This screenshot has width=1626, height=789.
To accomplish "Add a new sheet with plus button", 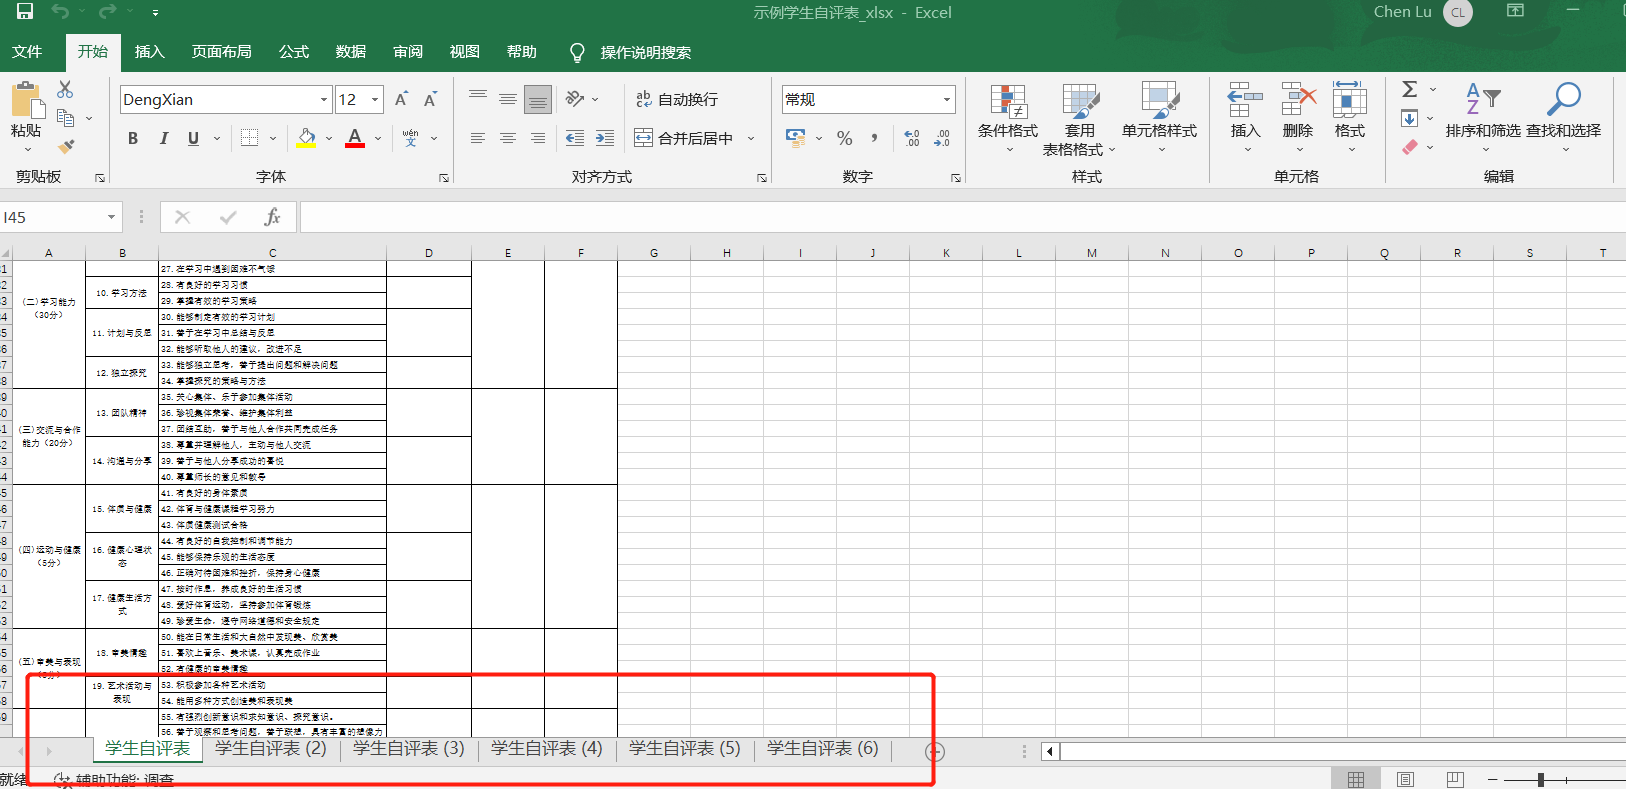I will pyautogui.click(x=935, y=751).
